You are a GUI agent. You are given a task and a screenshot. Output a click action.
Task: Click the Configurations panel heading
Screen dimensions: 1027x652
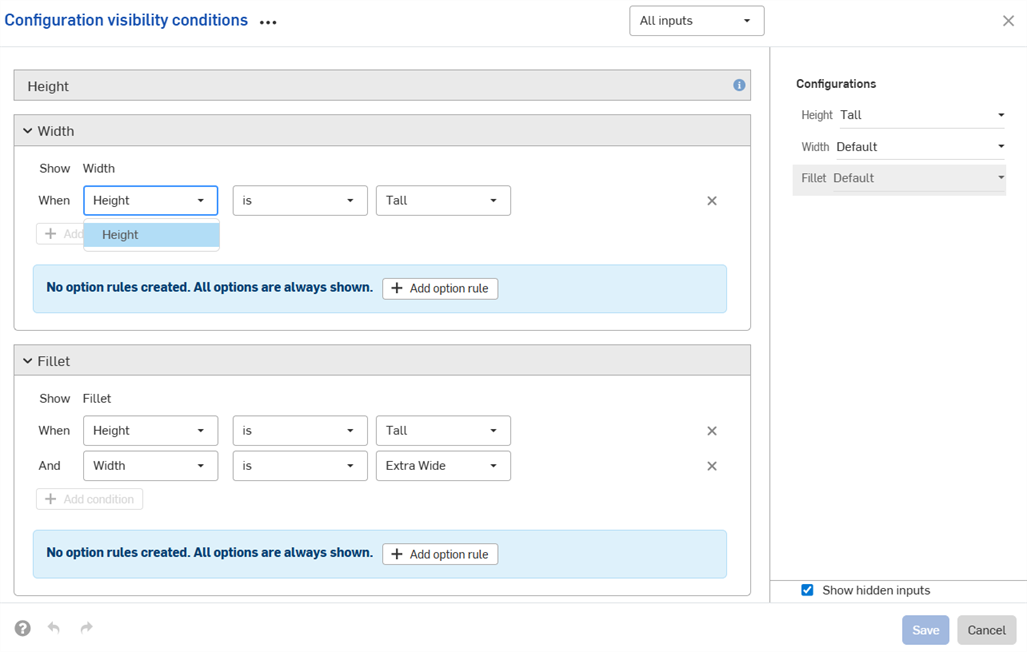pyautogui.click(x=836, y=84)
